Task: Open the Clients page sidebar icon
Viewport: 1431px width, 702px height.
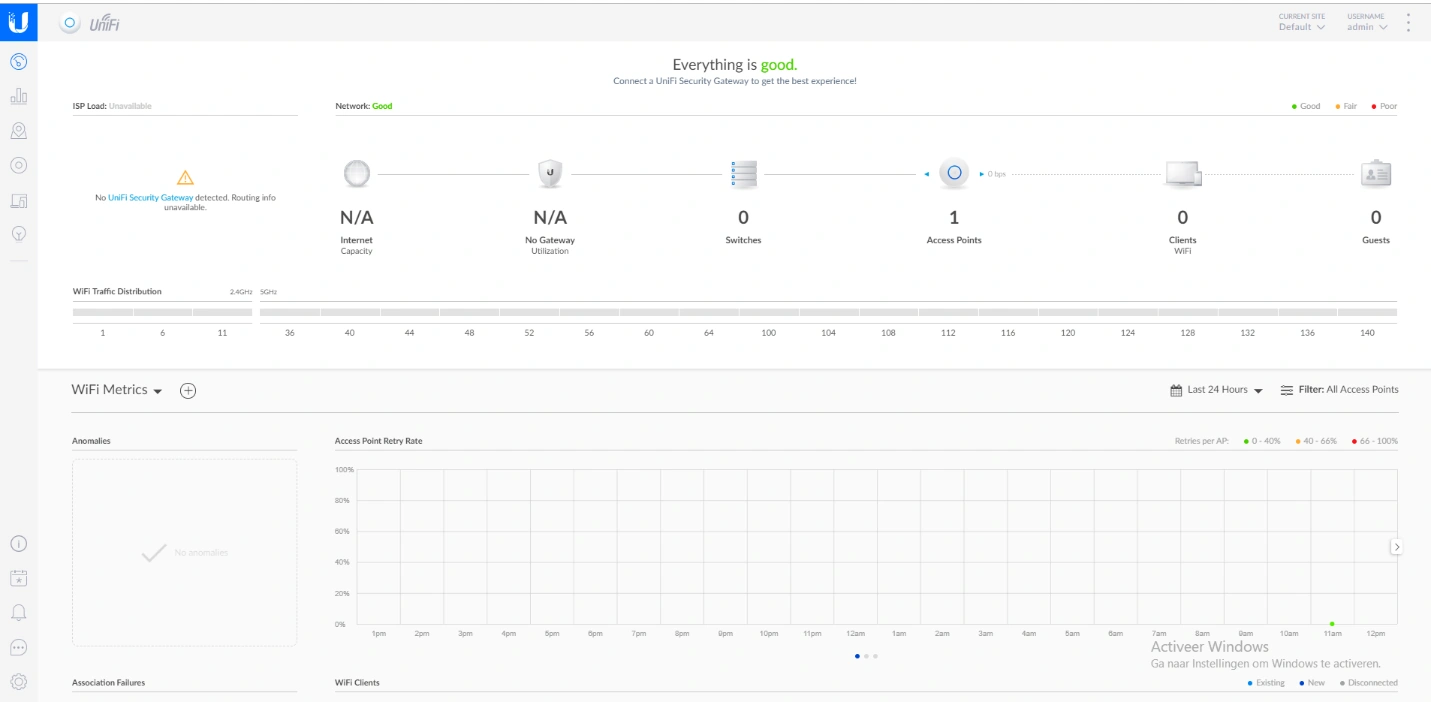Action: (18, 201)
